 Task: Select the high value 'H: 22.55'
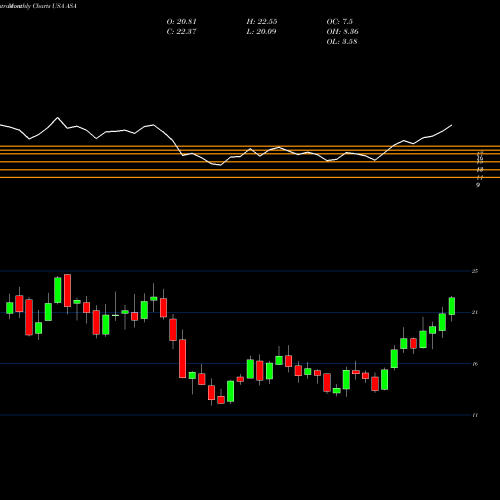262,22
